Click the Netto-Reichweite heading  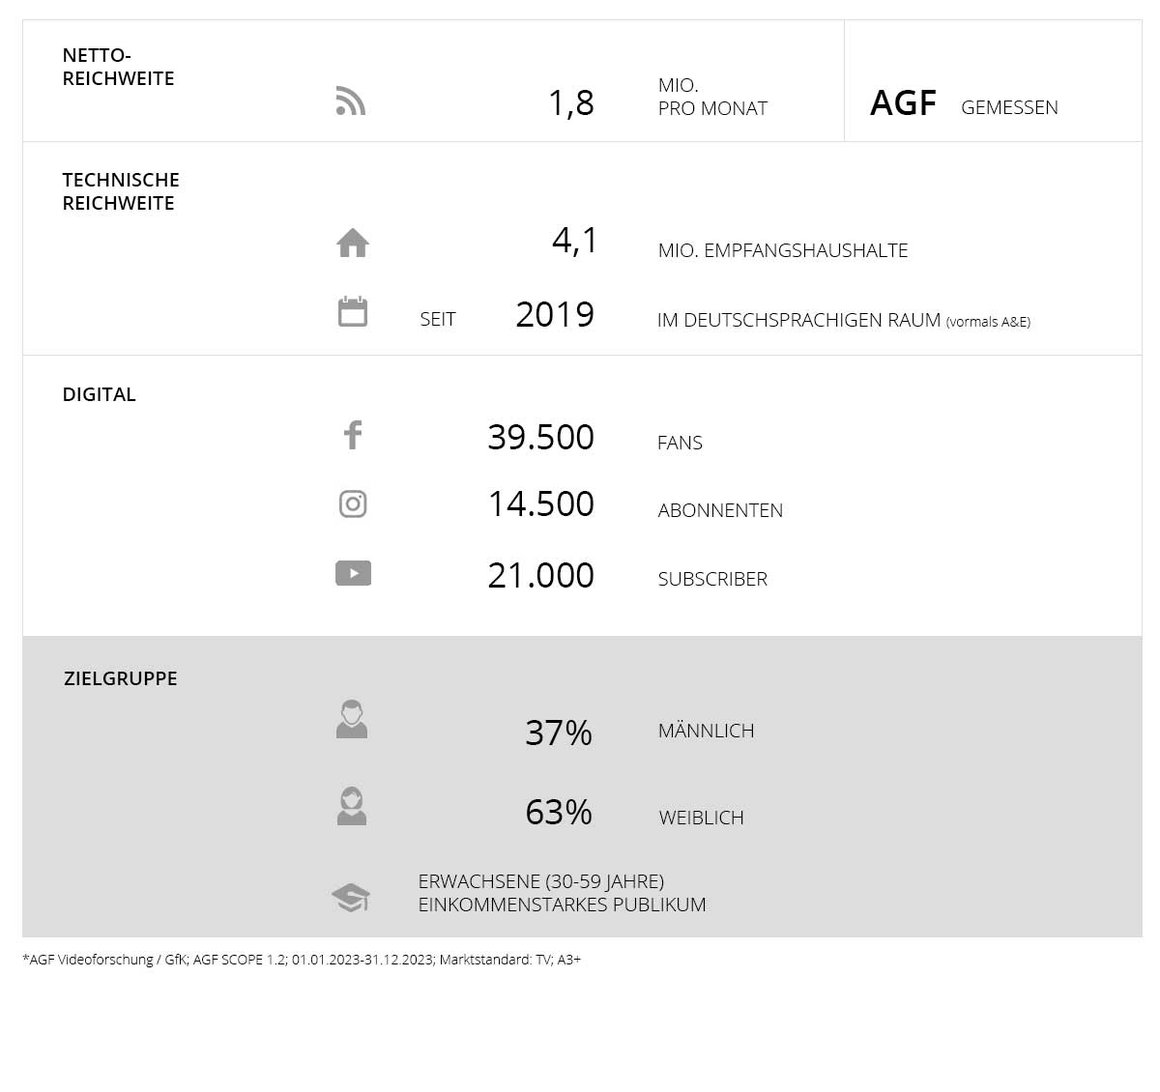[x=118, y=67]
